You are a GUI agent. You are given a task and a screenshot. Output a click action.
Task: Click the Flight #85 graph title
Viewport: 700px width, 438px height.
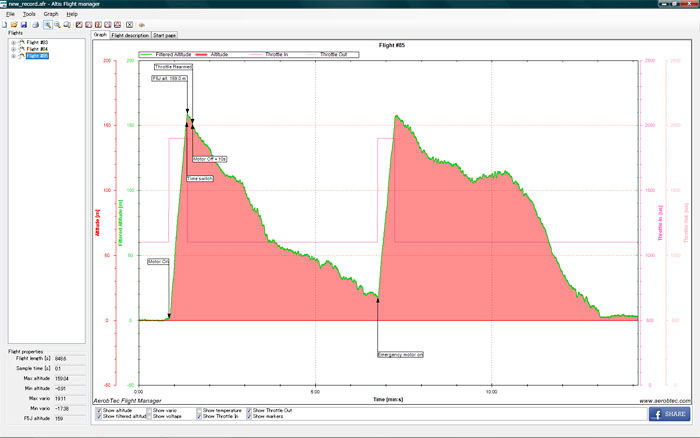392,45
